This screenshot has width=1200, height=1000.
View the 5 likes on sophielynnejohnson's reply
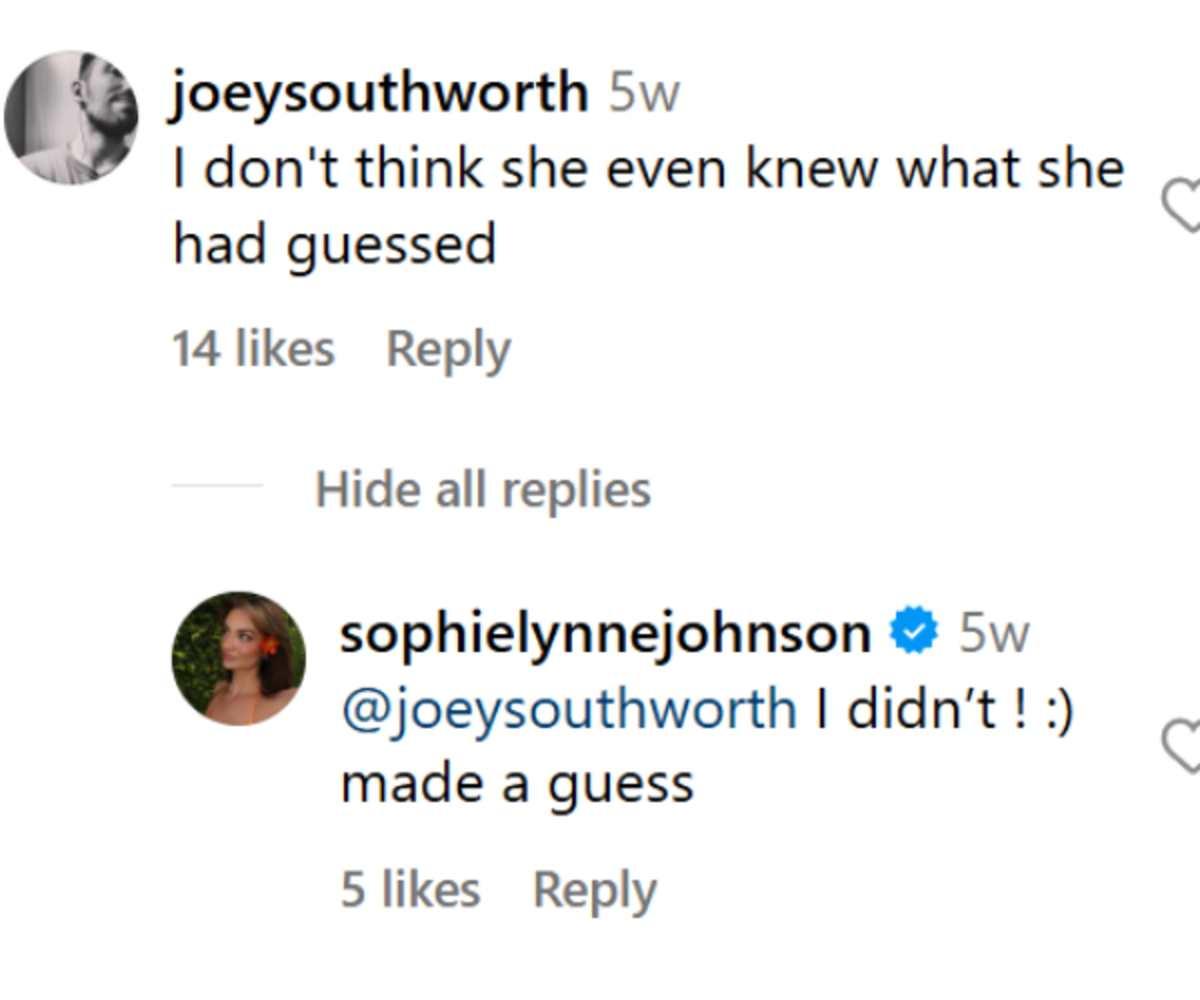[410, 890]
